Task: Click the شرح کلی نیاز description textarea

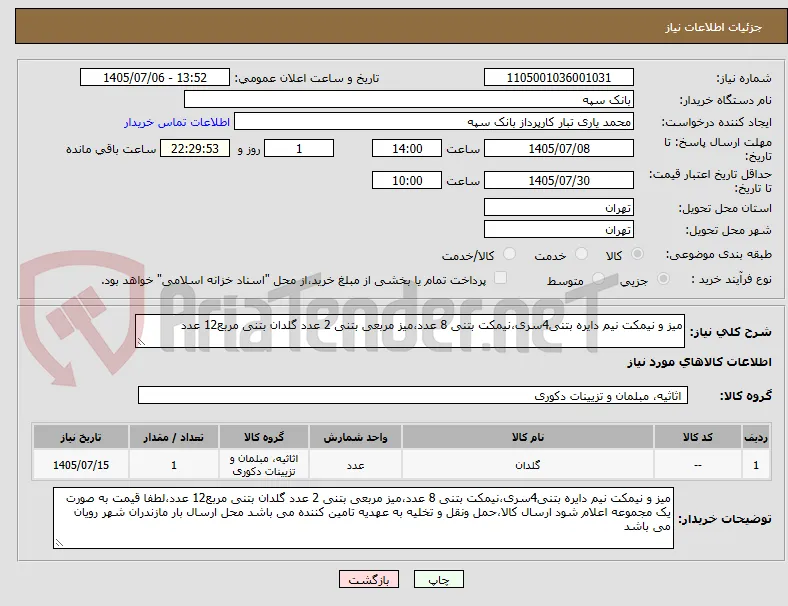Action: click(410, 331)
